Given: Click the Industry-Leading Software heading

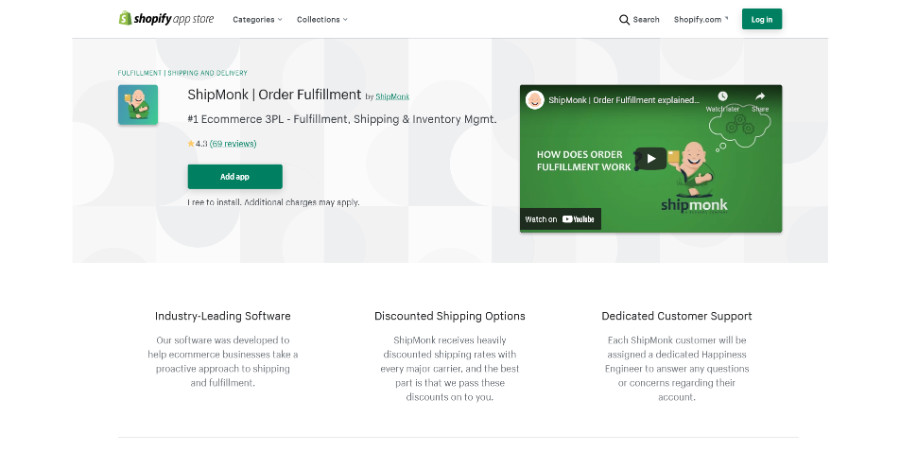Looking at the screenshot, I should click(223, 316).
